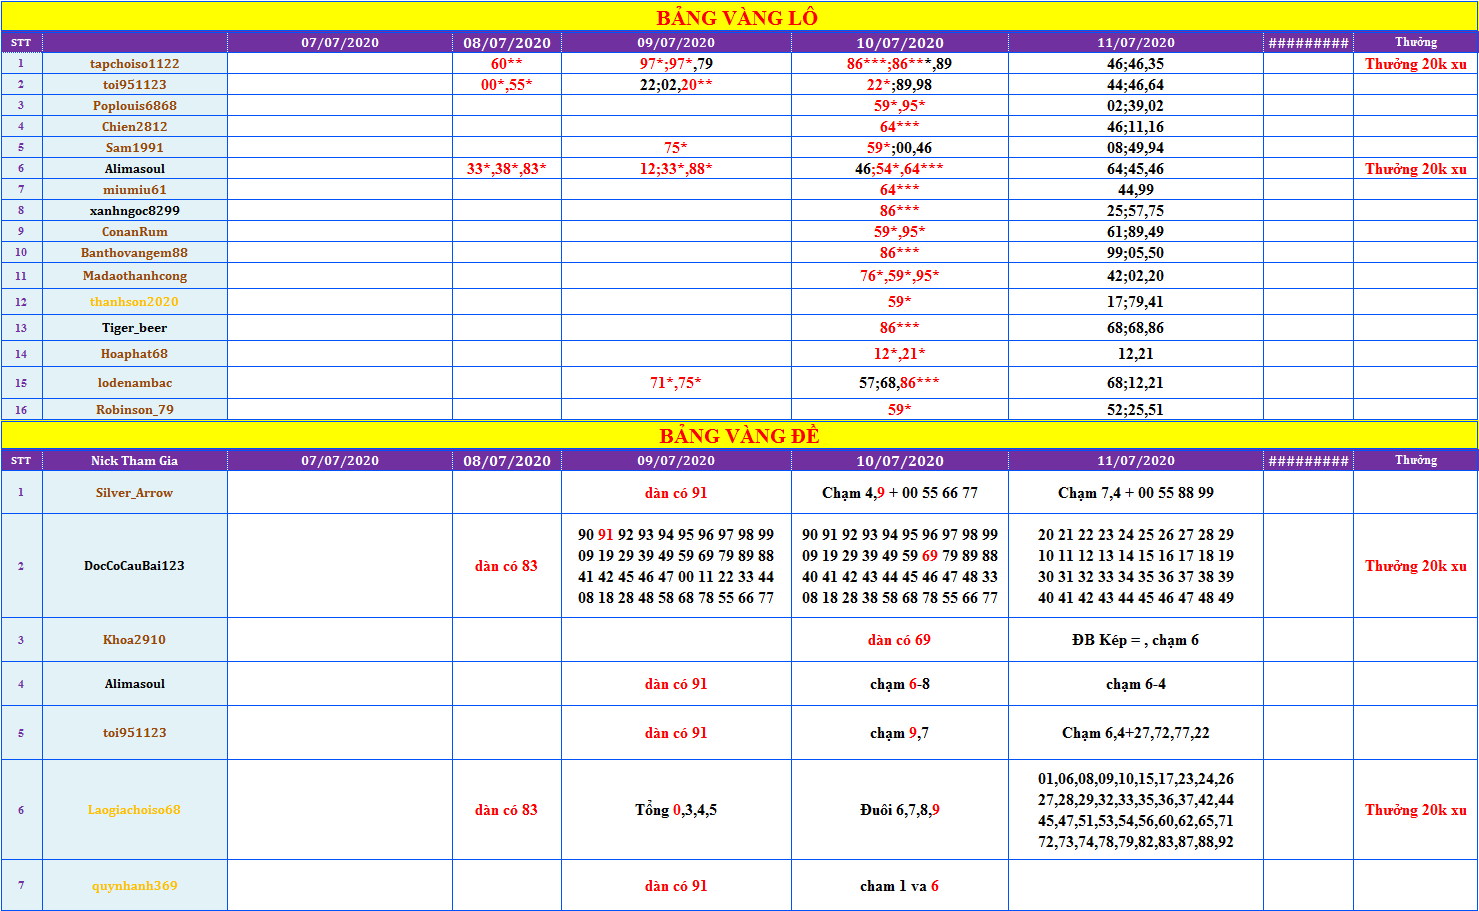The height and width of the screenshot is (911, 1479).
Task: Select the Khoa2910 name cell
Action: click(135, 640)
